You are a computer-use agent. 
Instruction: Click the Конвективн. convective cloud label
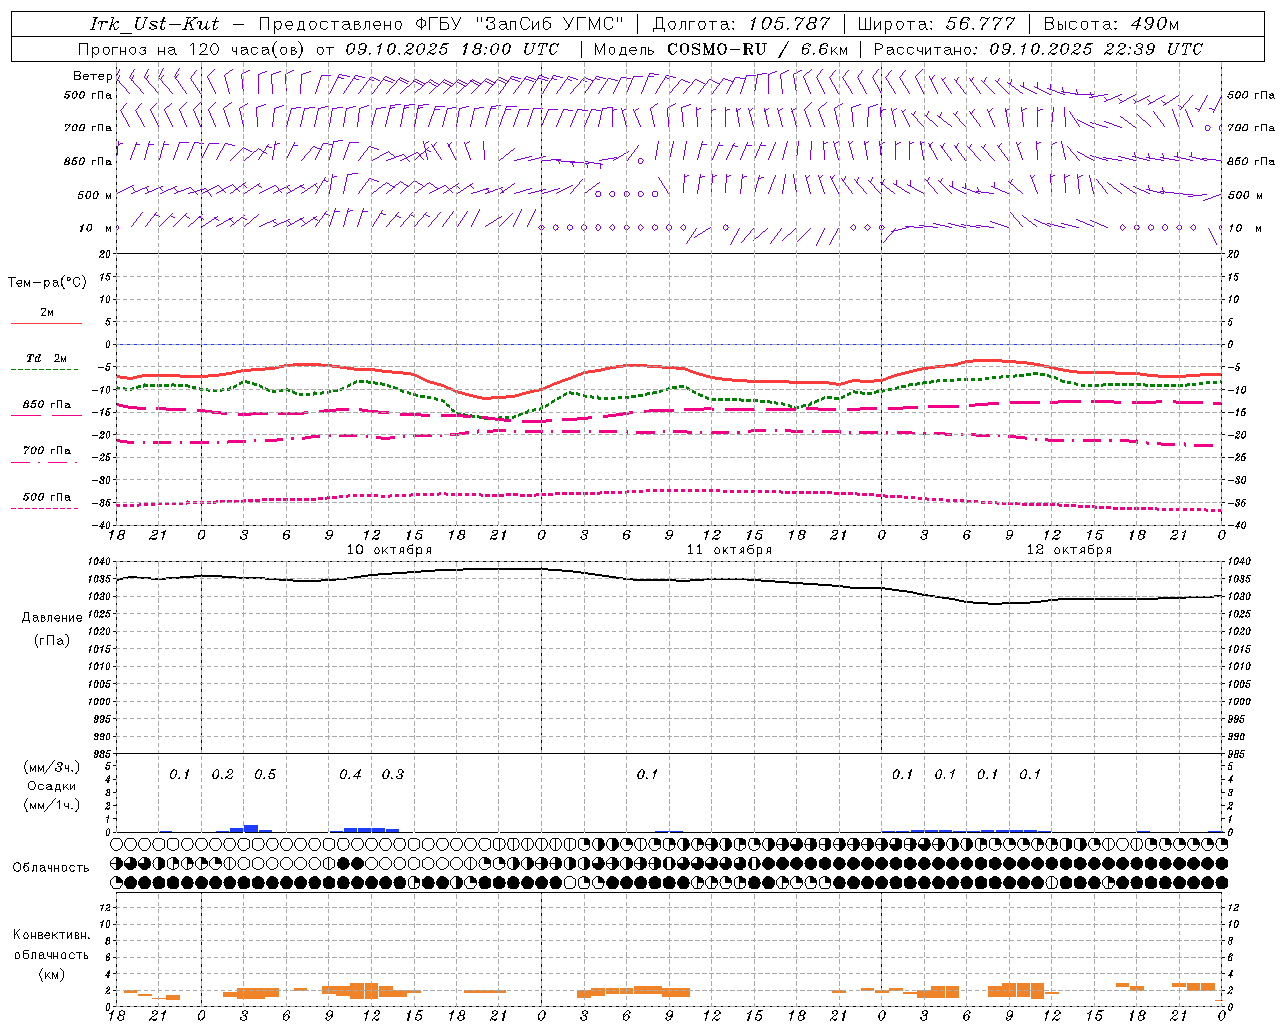[x=51, y=935]
